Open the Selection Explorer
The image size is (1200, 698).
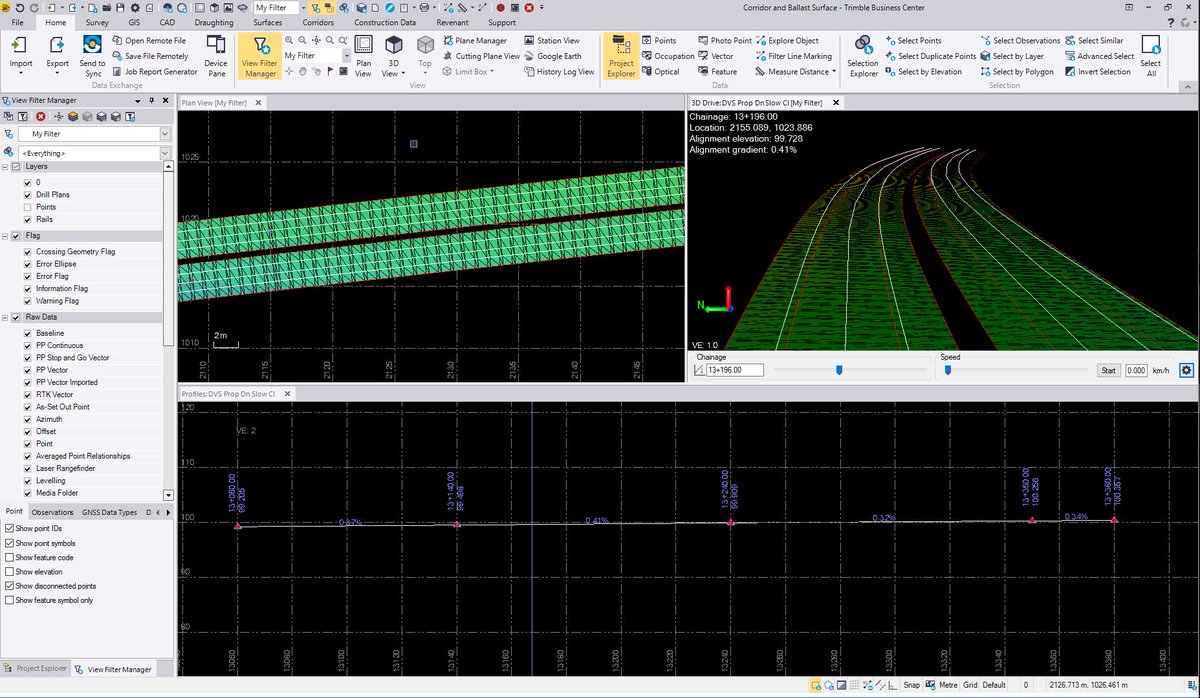861,56
